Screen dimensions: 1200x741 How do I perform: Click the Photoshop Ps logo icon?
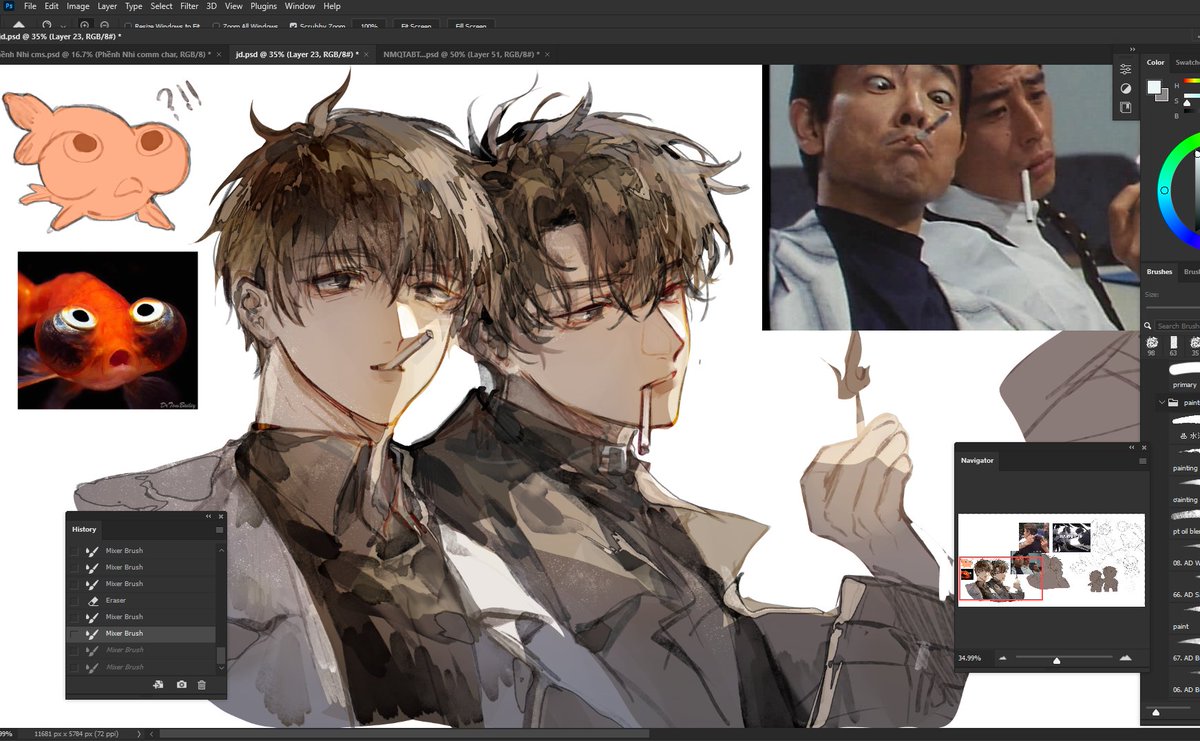[7, 6]
